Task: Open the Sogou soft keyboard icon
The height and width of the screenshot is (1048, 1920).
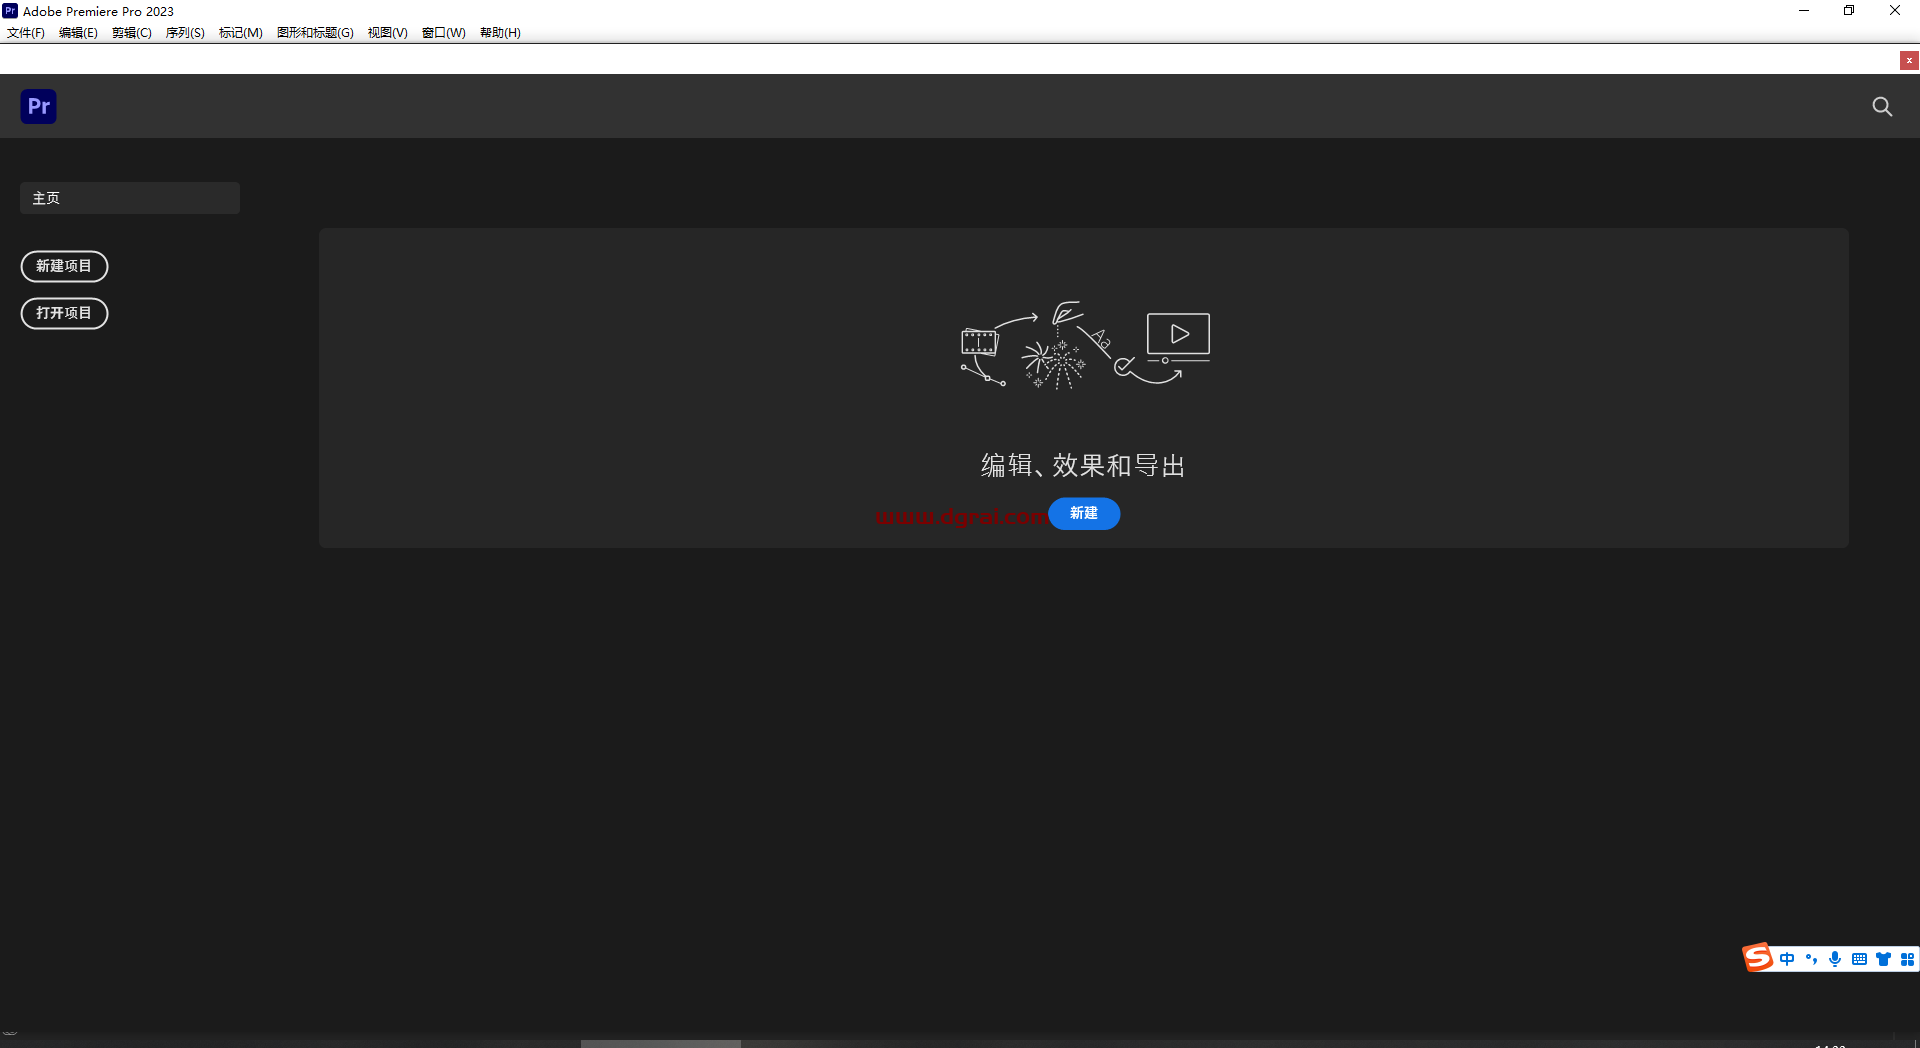Action: click(x=1859, y=959)
